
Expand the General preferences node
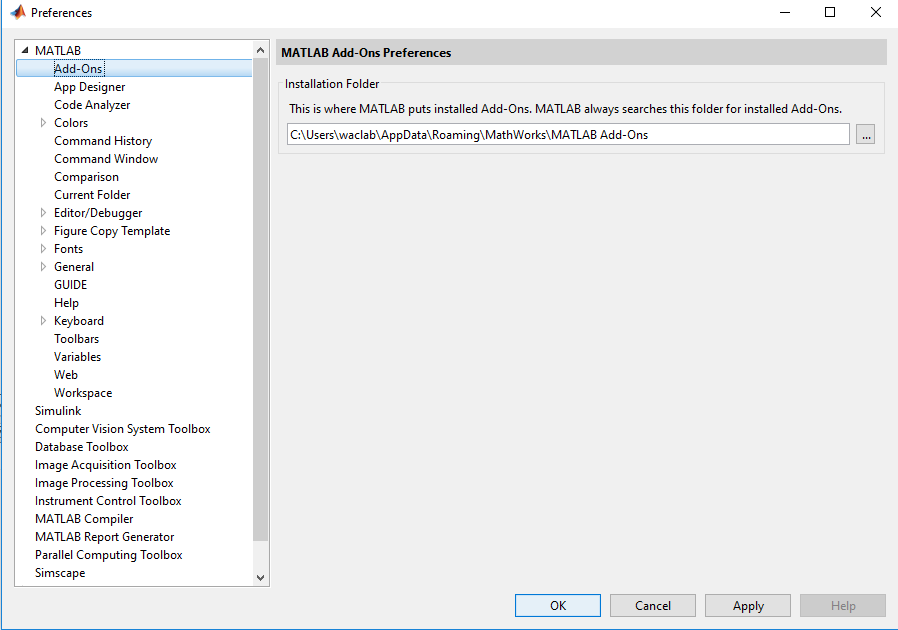(x=43, y=267)
